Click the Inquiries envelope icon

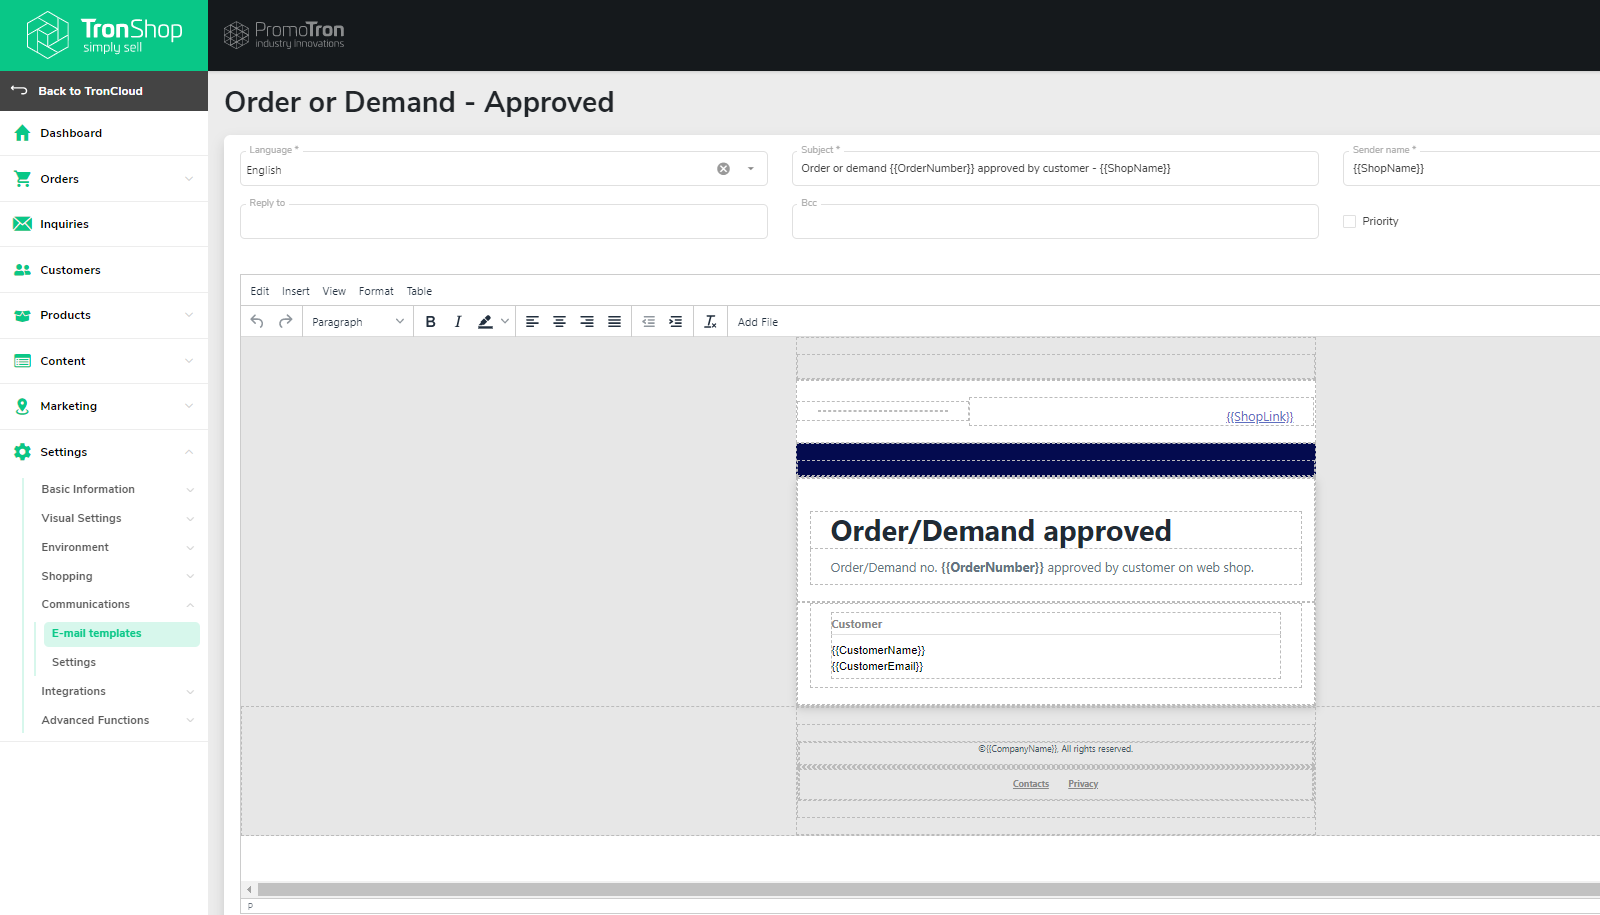22,224
